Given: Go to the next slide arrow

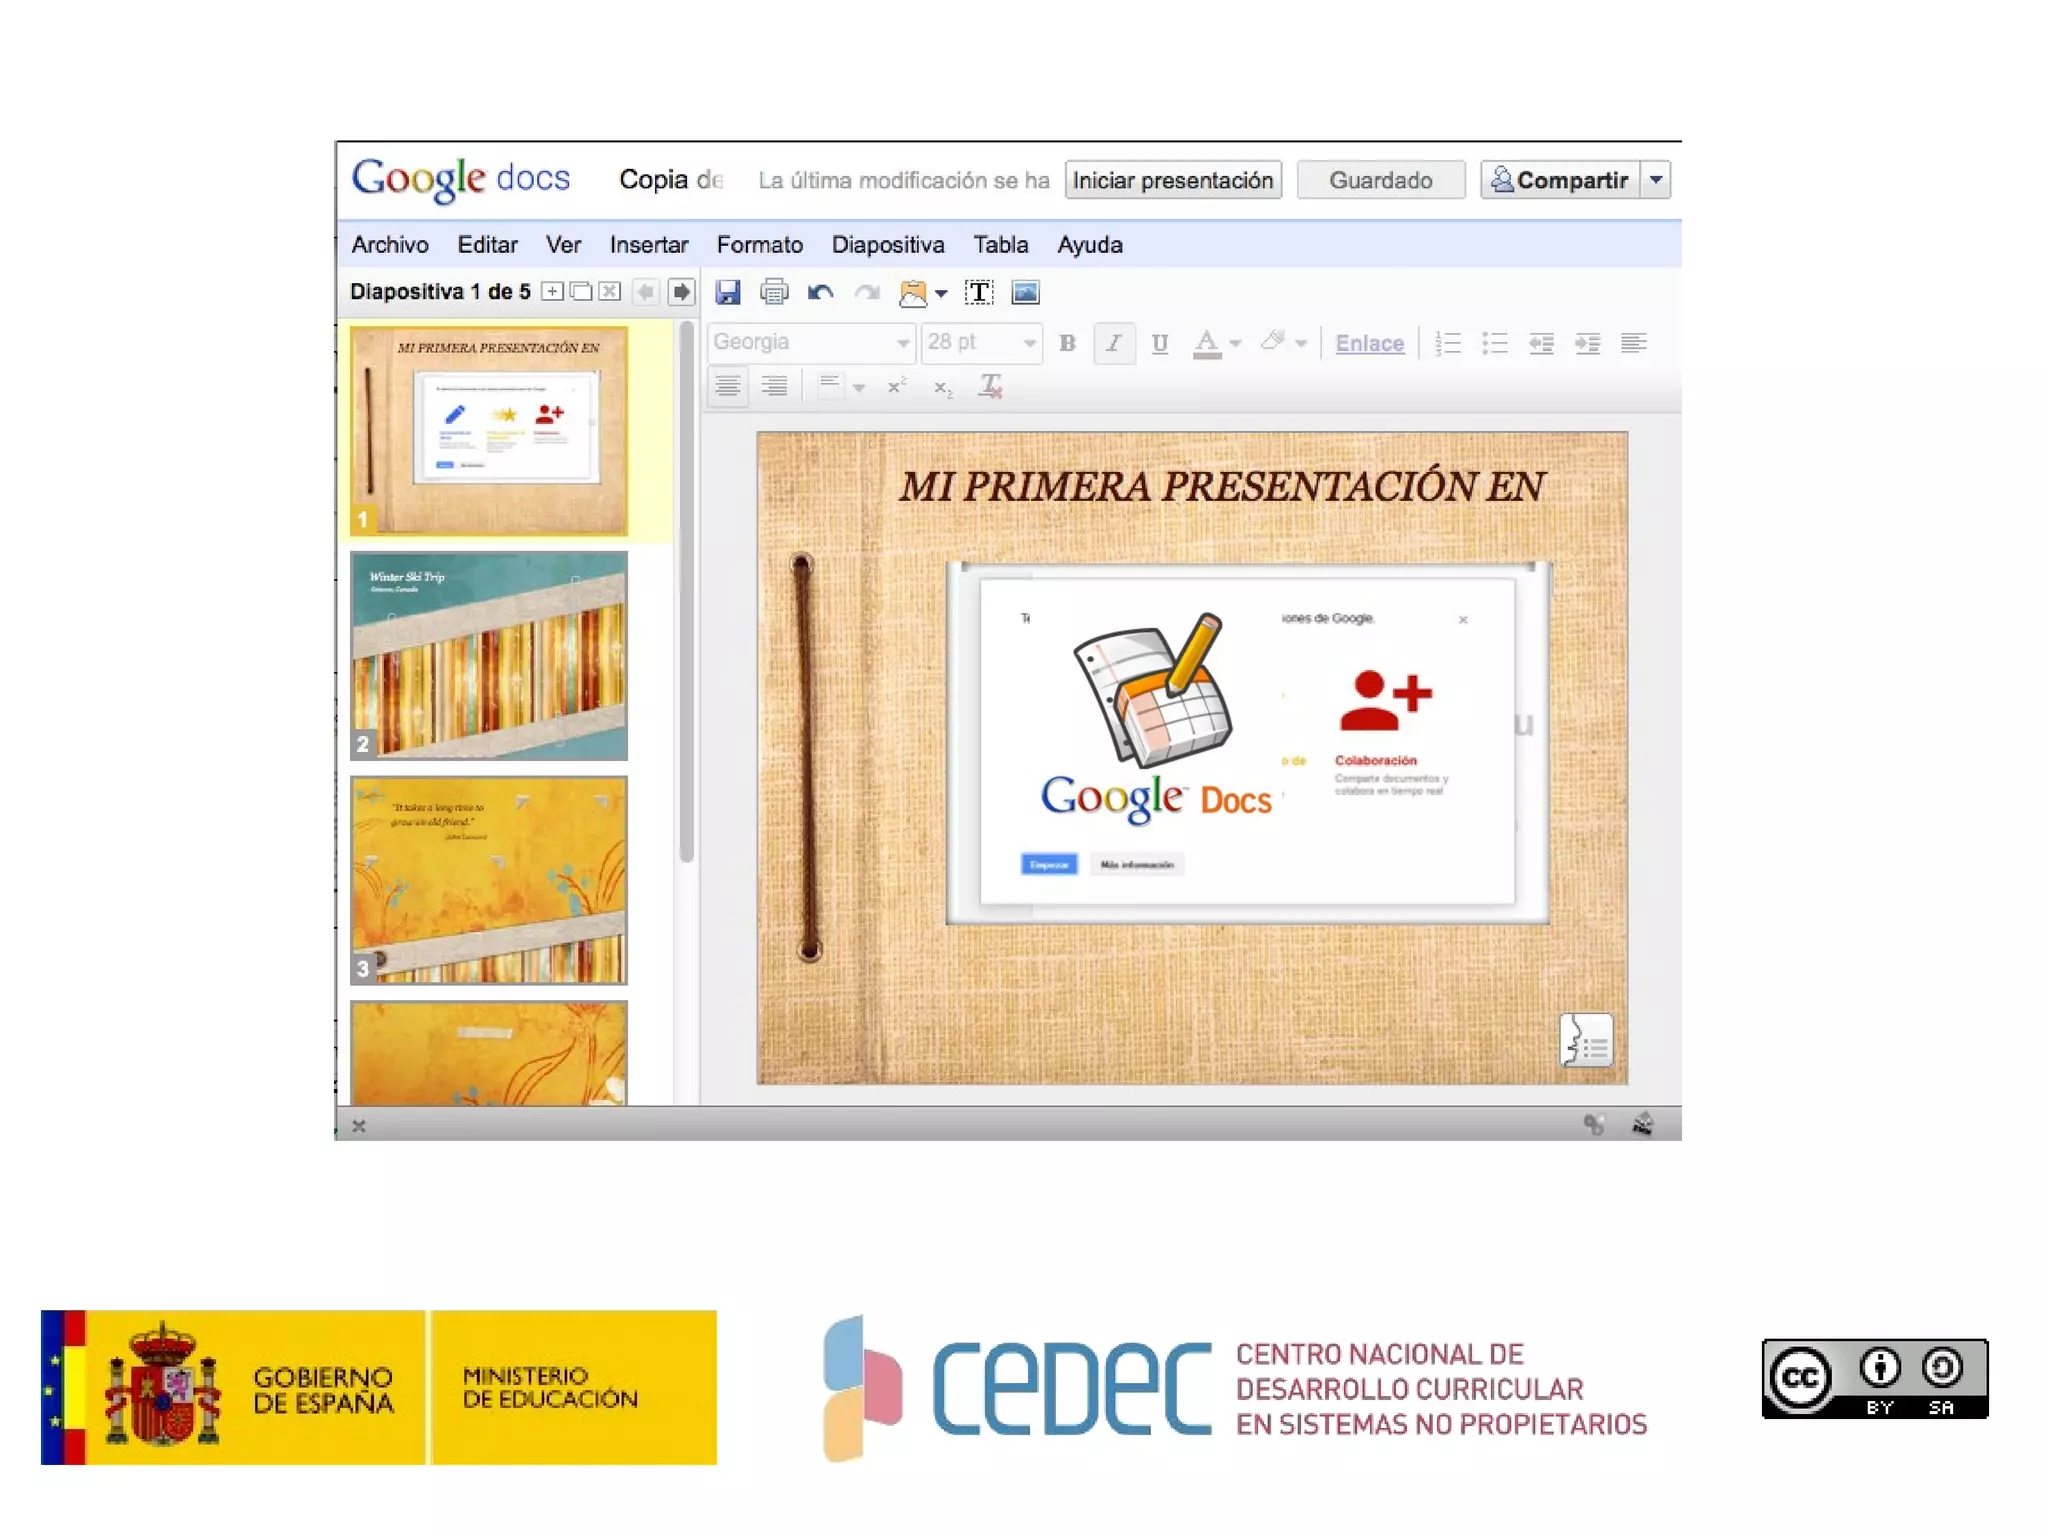Looking at the screenshot, I should point(681,291).
